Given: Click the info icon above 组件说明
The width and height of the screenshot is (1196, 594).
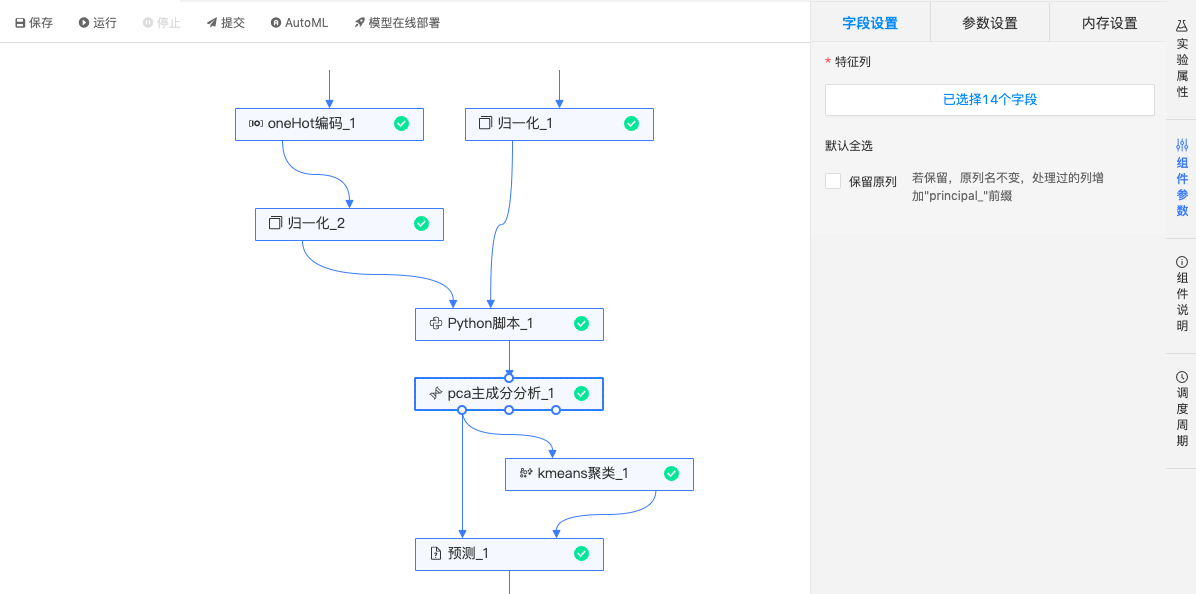Looking at the screenshot, I should pyautogui.click(x=1182, y=261).
